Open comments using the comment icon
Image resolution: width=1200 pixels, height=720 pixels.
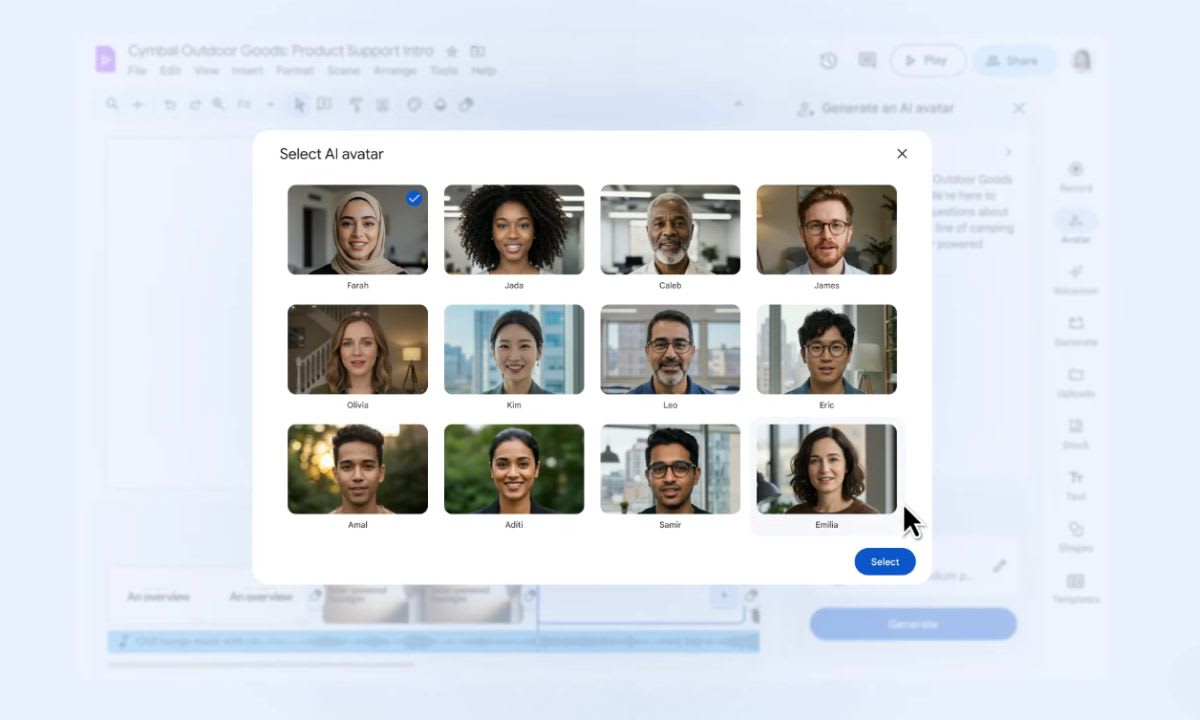(x=866, y=60)
